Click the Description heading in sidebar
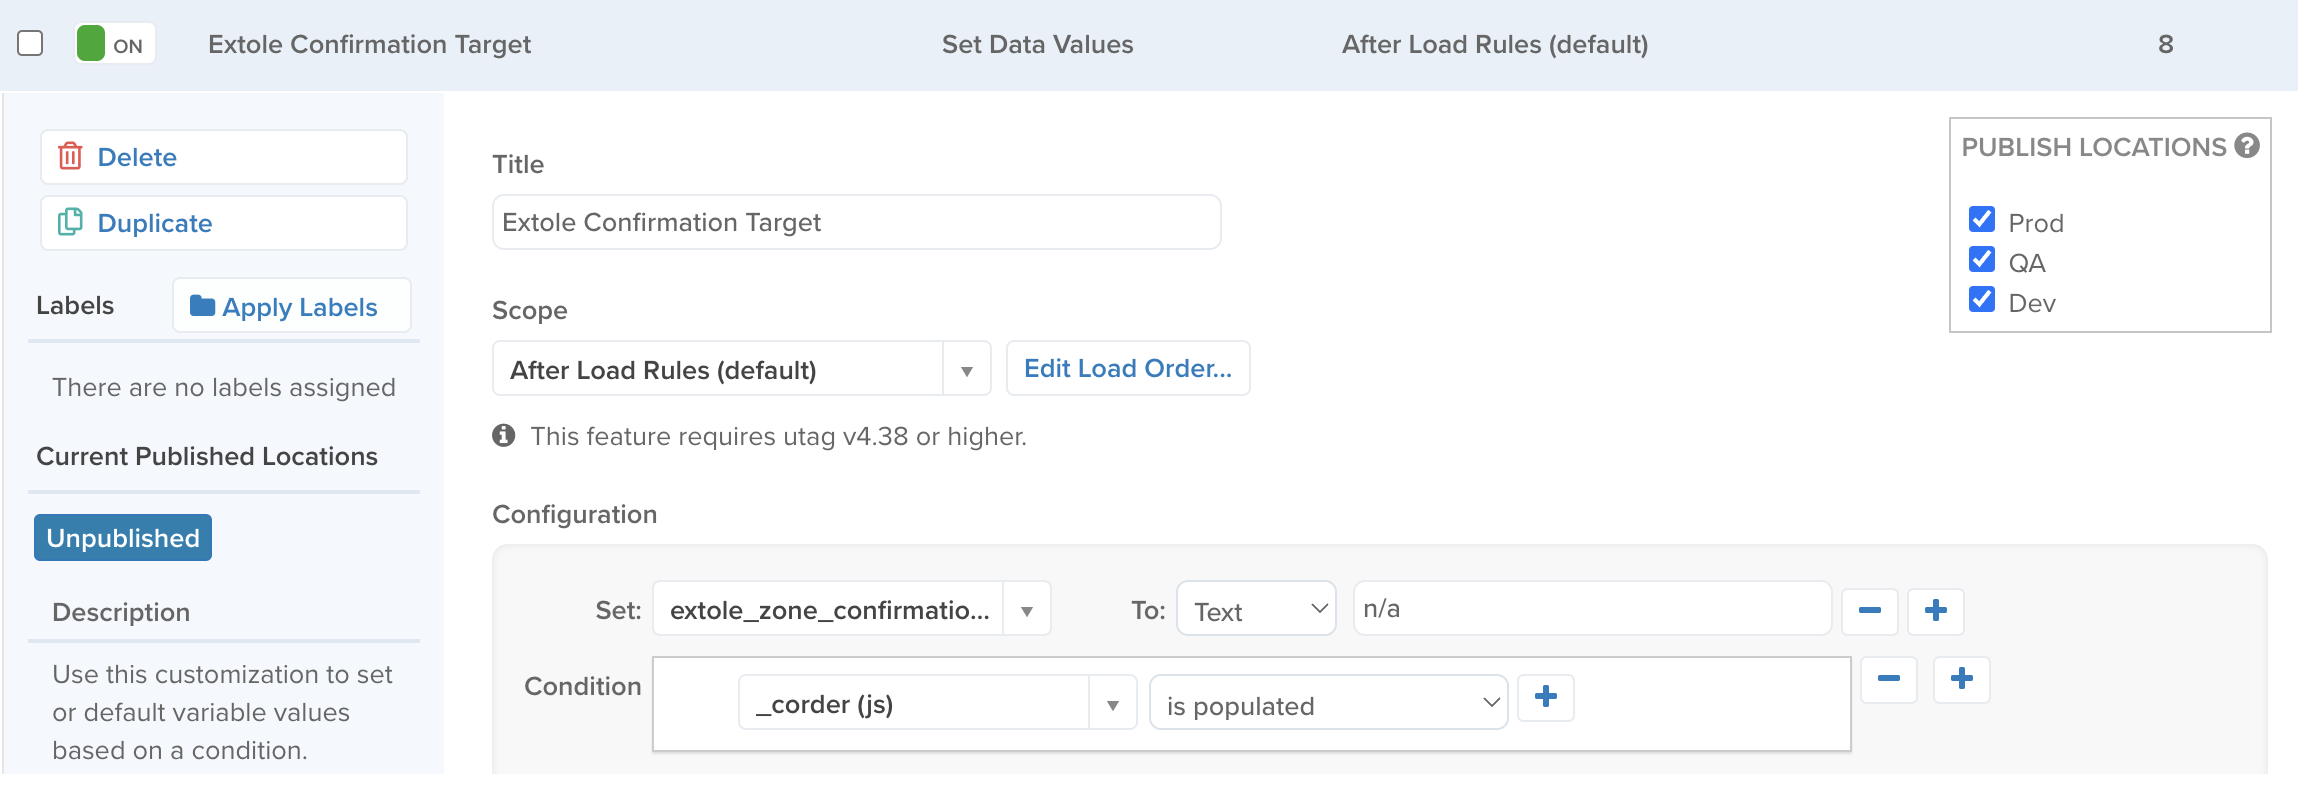Screen dimensions: 2298x790 (x=121, y=612)
